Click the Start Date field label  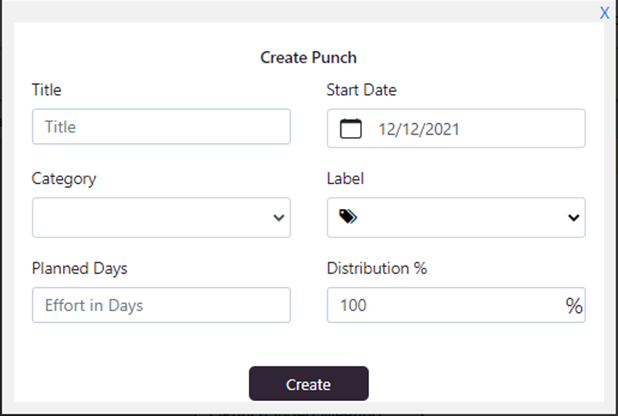pos(361,90)
